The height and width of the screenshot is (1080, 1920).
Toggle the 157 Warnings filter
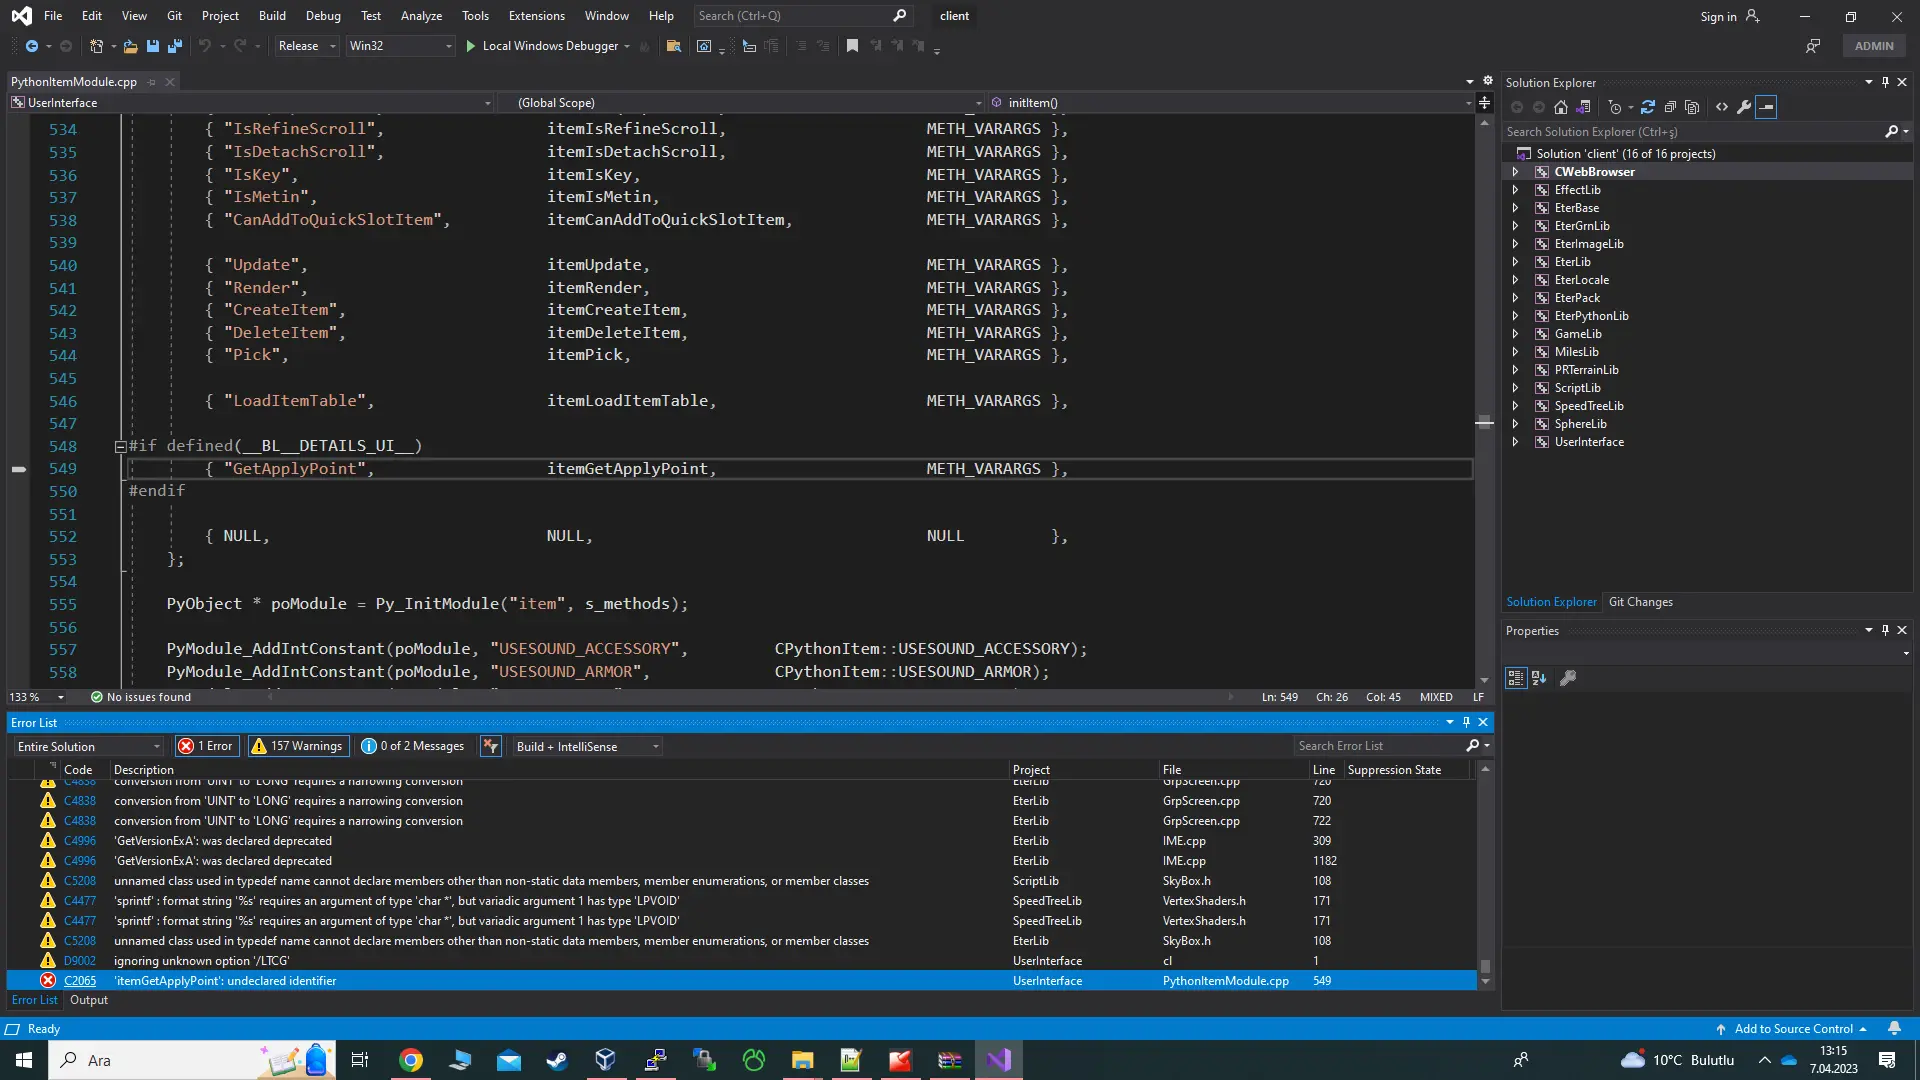[297, 746]
